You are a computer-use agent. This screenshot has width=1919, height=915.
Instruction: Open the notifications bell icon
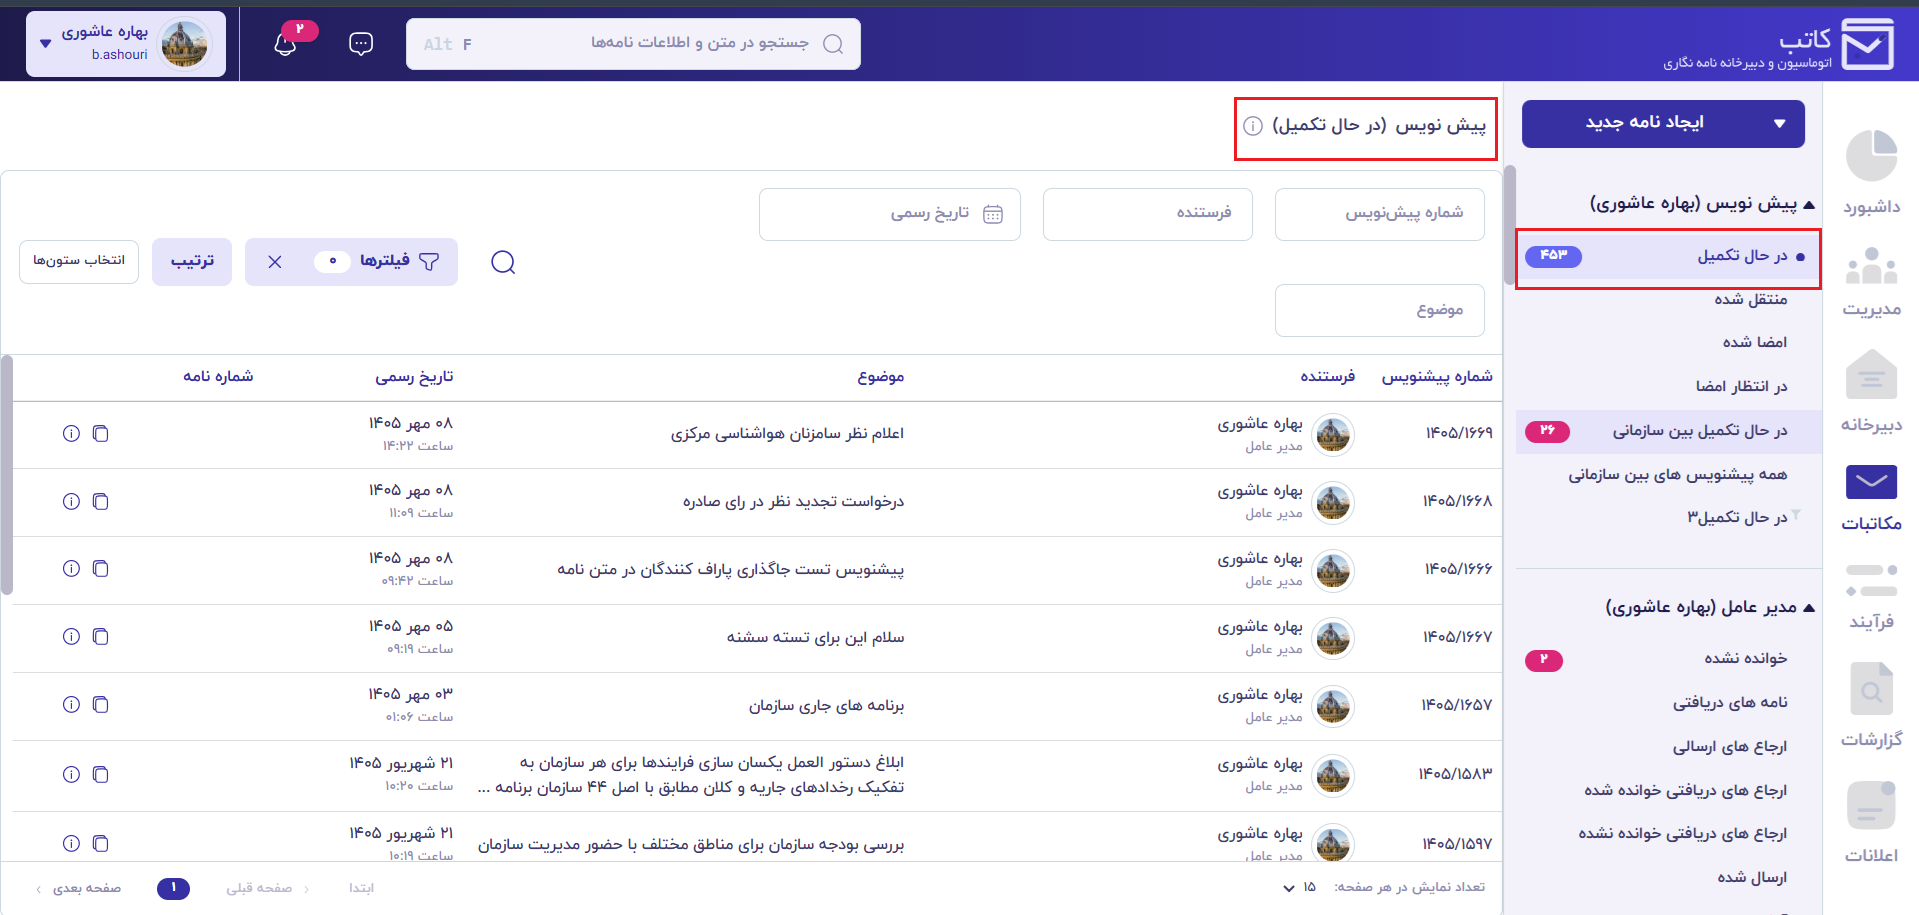[x=286, y=44]
